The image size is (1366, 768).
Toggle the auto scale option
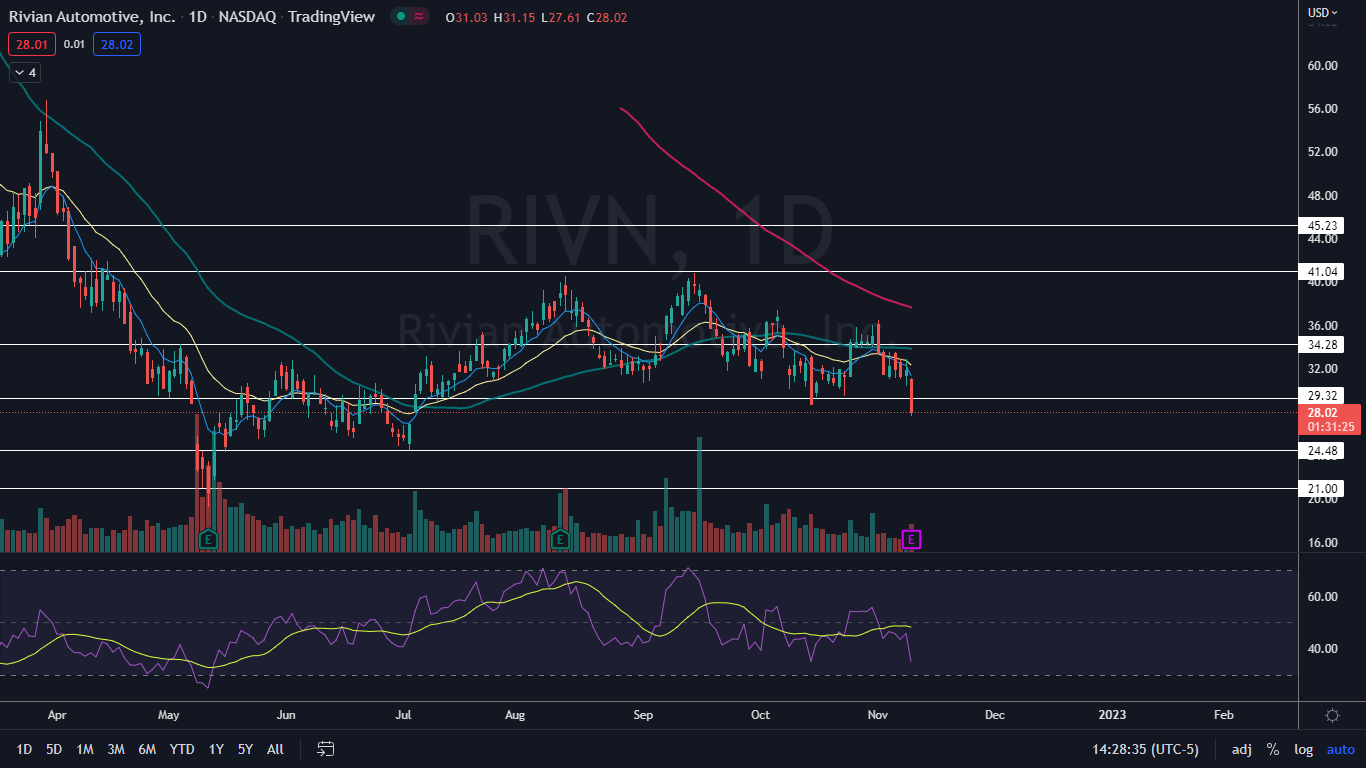click(x=1341, y=749)
